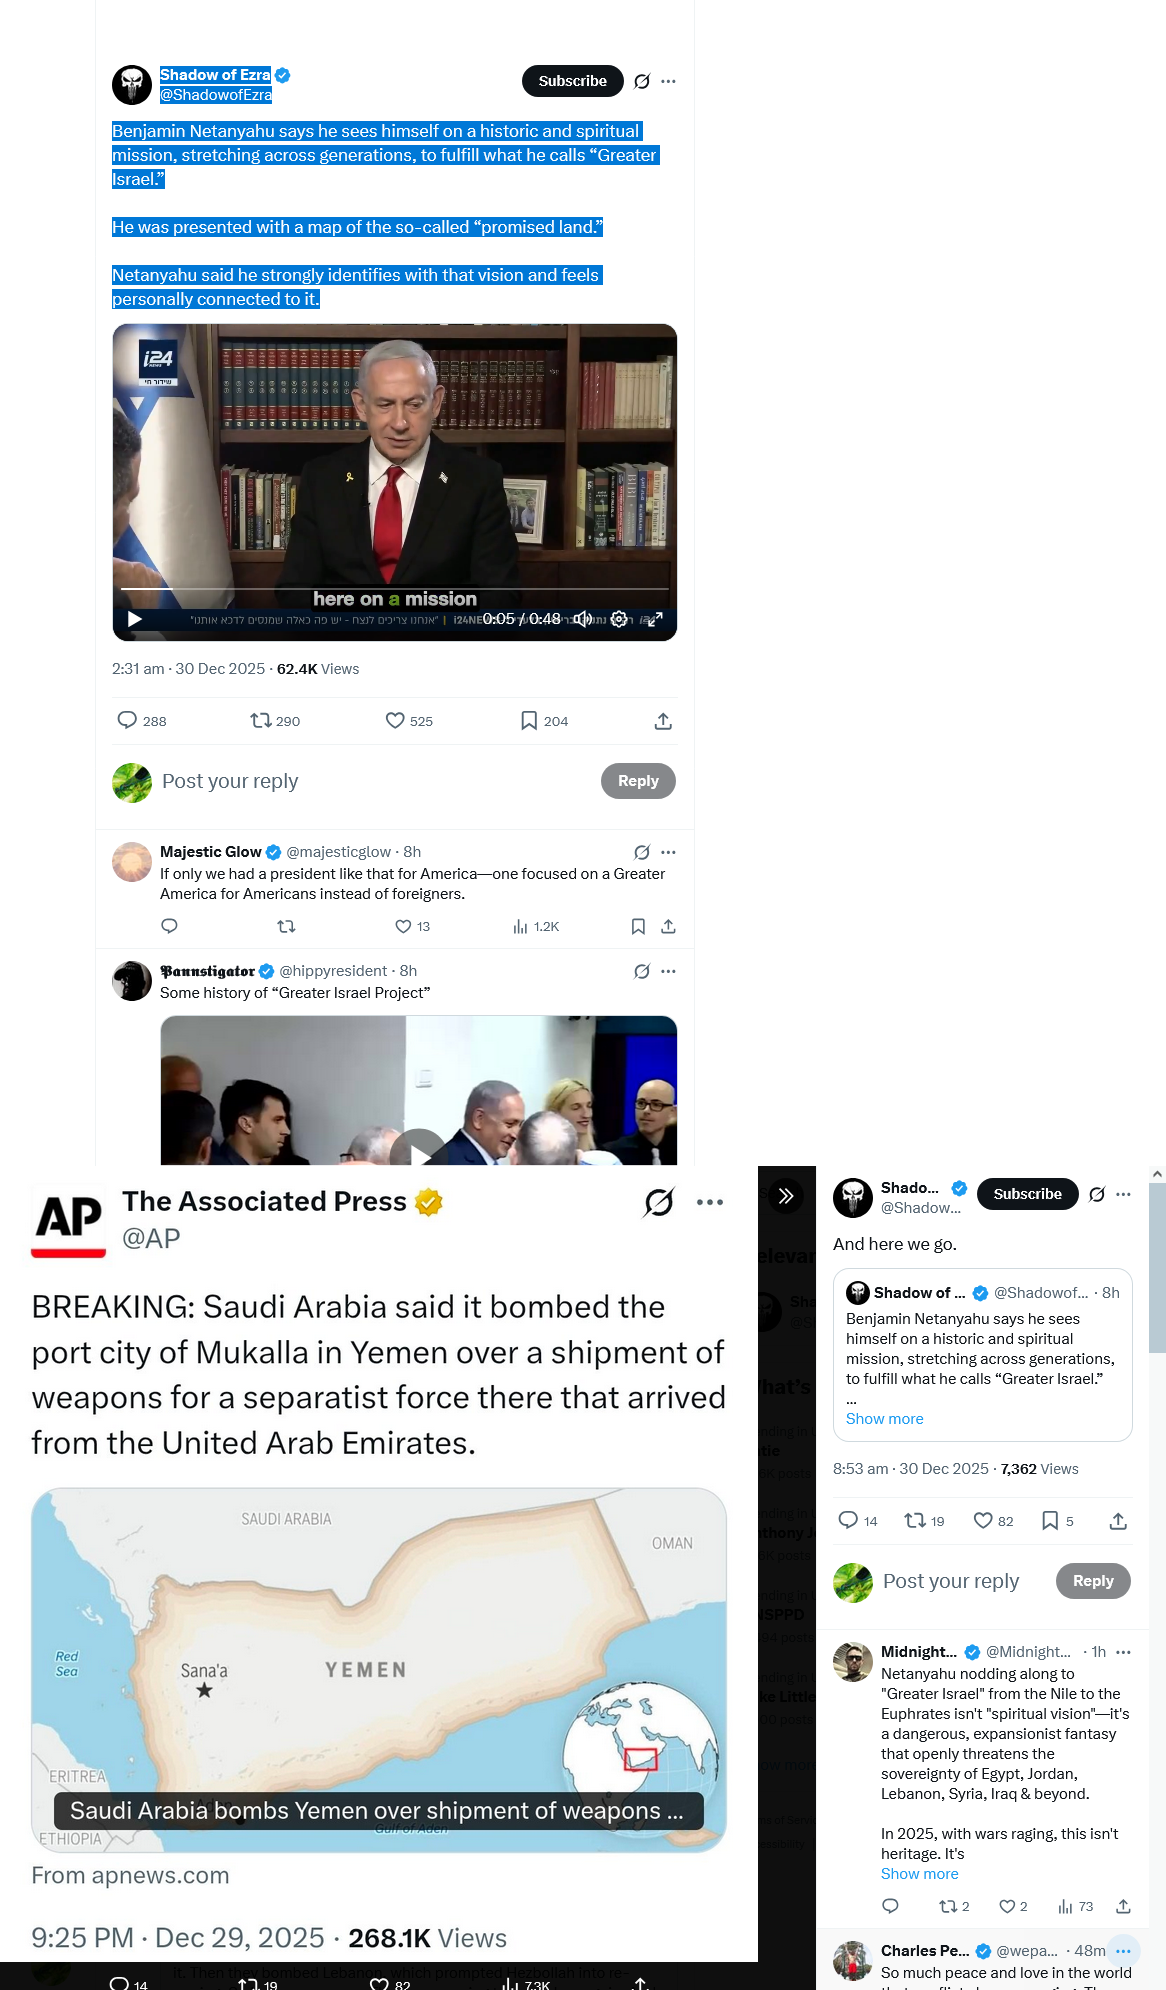Toggle Grok explain icon on AP post

click(x=659, y=1202)
